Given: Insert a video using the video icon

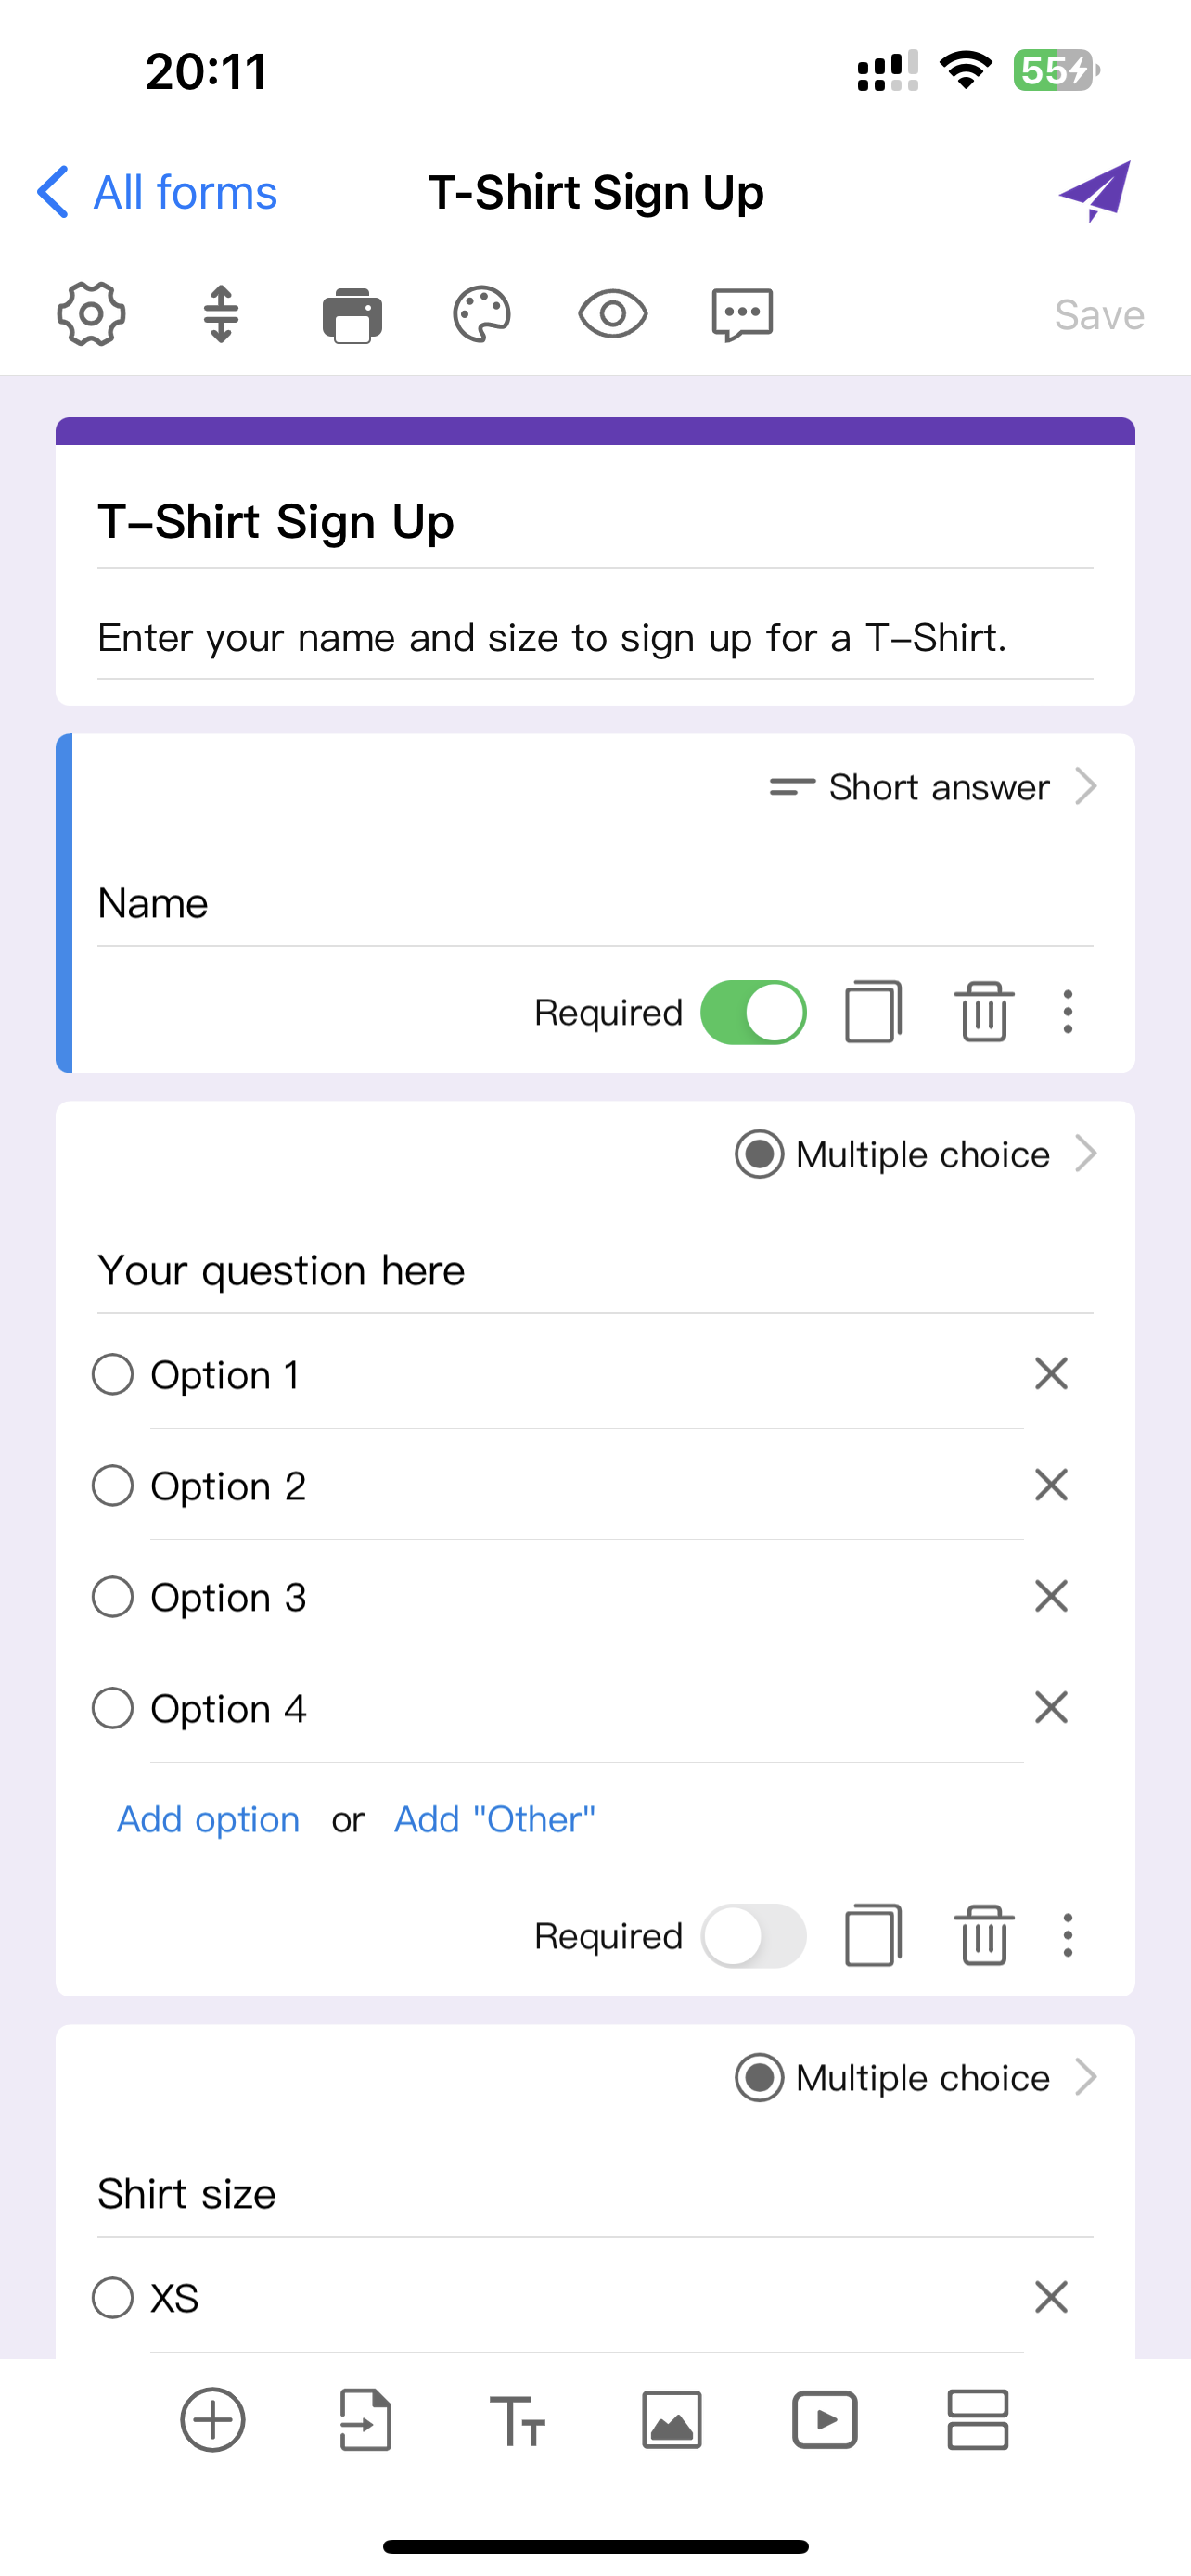Looking at the screenshot, I should click(x=824, y=2420).
